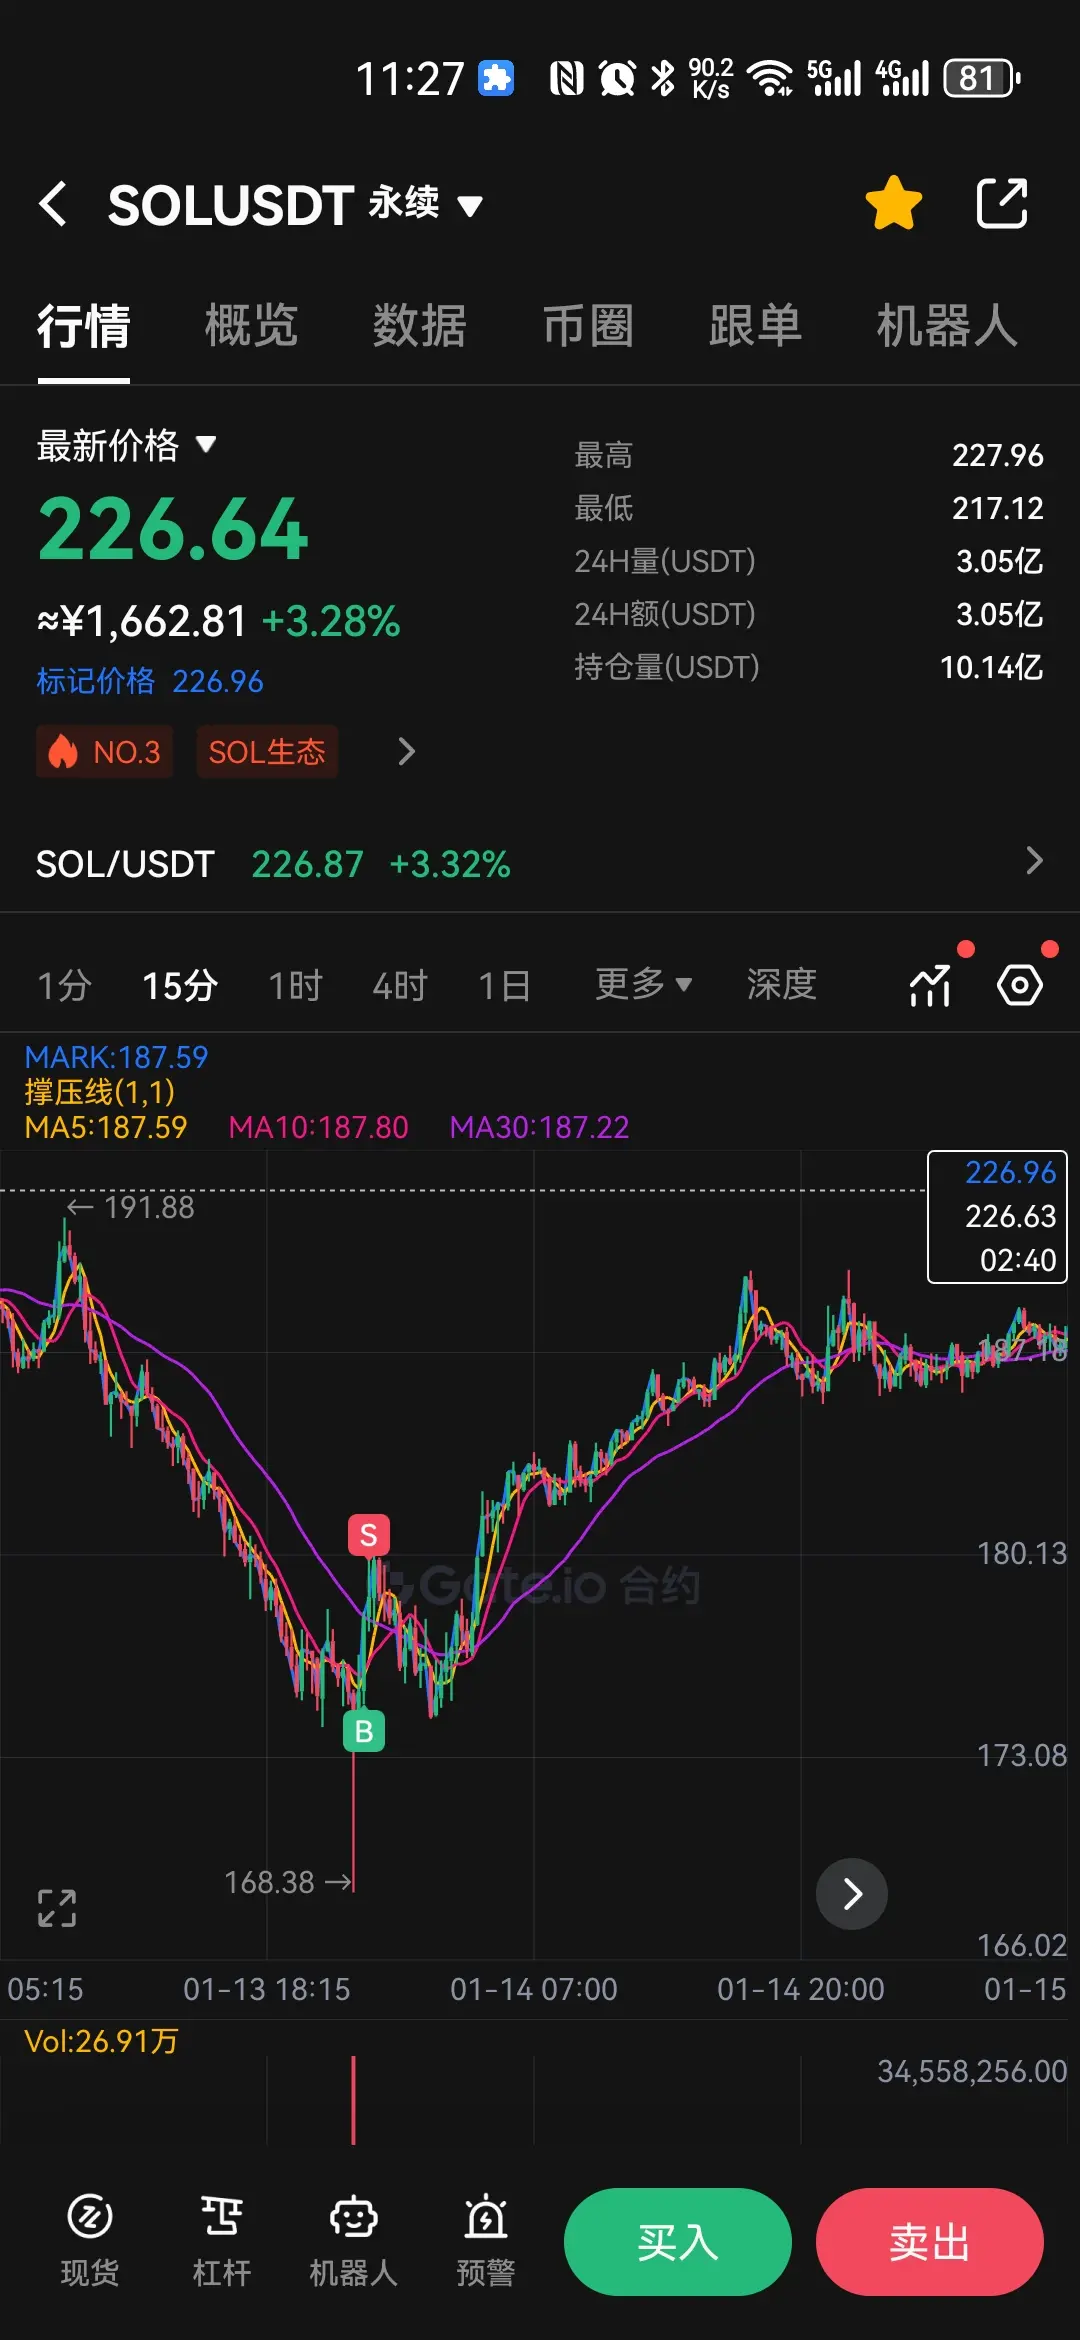Tap the green B buy marker
This screenshot has width=1080, height=2340.
[x=364, y=1731]
